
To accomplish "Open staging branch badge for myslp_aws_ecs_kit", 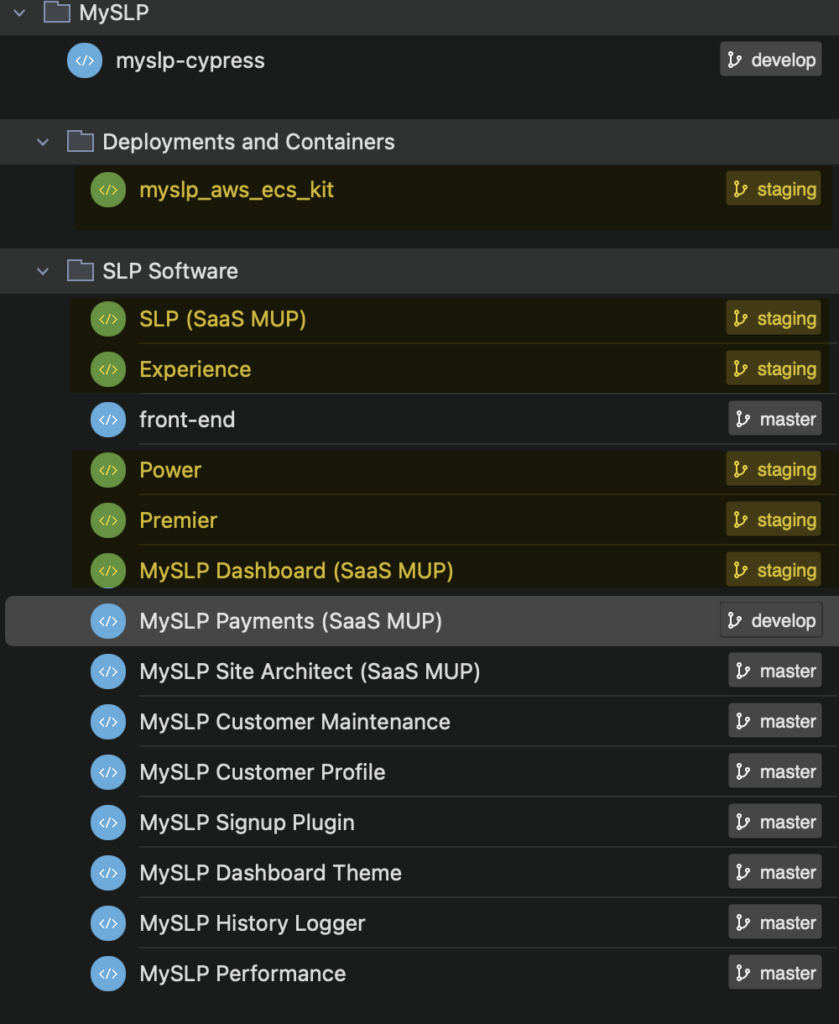I will pos(774,189).
